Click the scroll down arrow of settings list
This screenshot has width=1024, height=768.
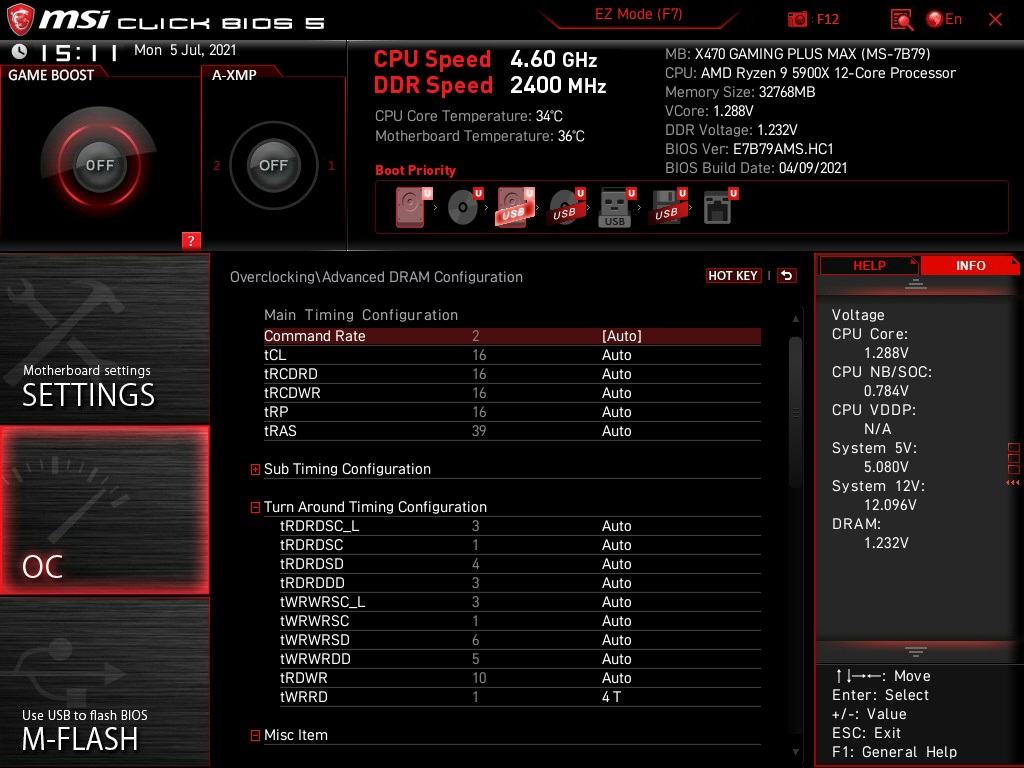click(795, 752)
